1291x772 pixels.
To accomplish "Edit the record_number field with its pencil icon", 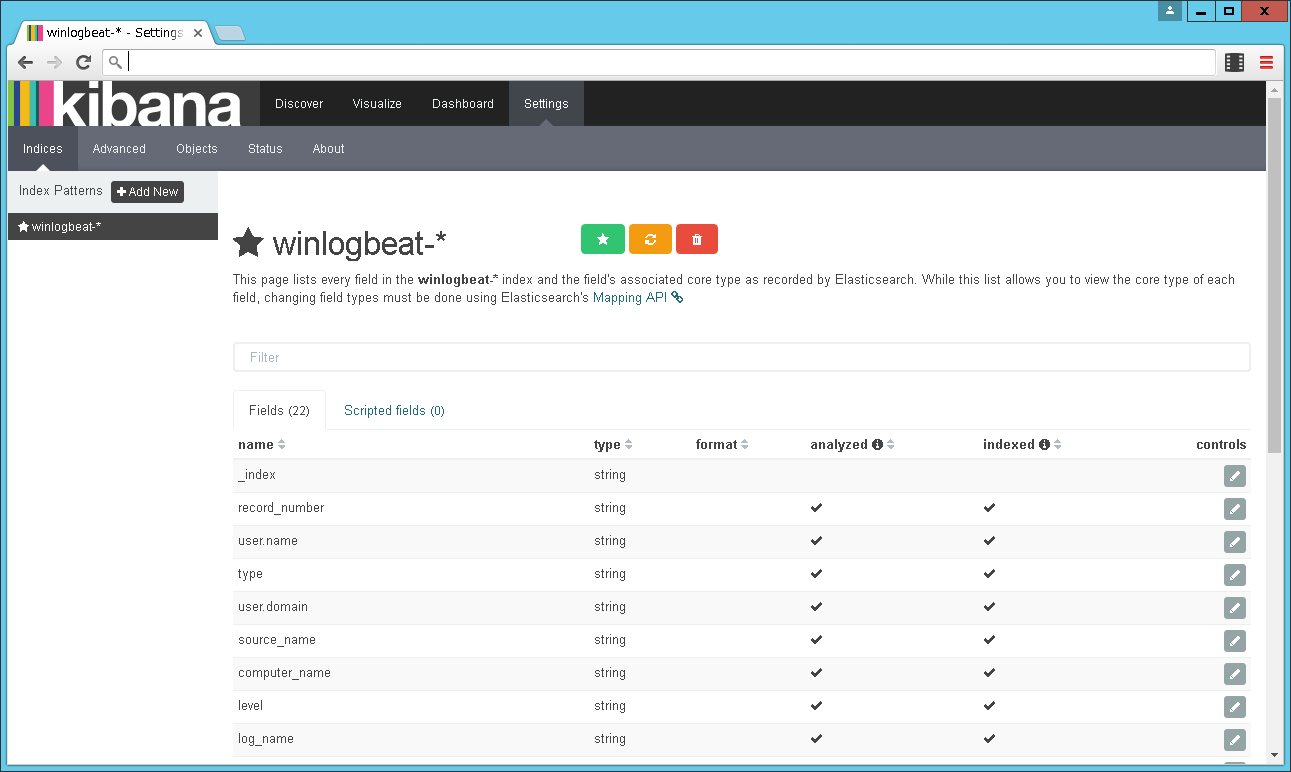I will 1234,509.
